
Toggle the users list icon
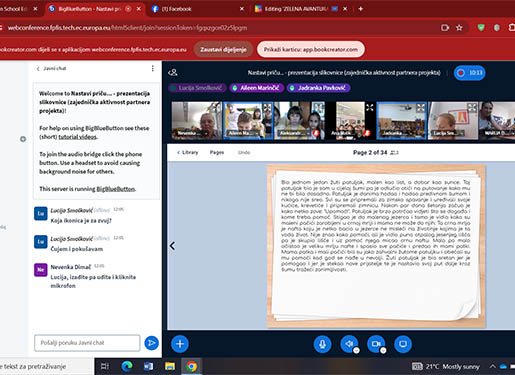tap(173, 72)
